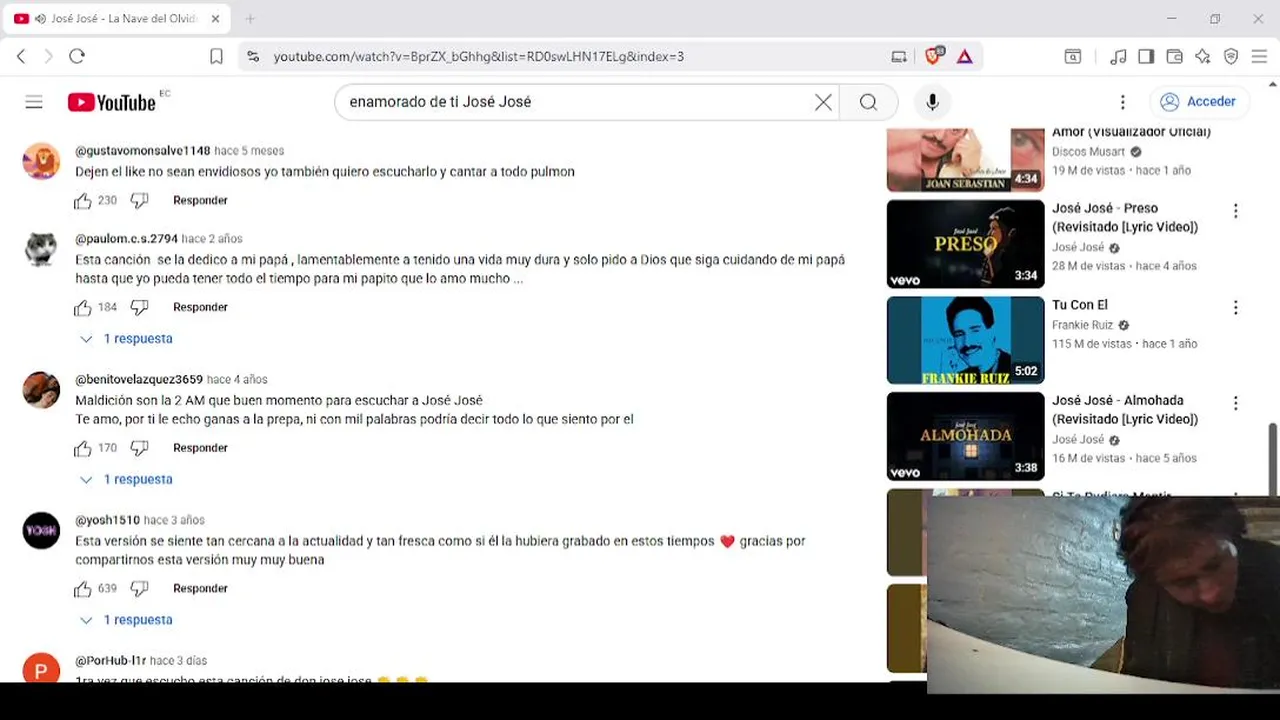1280x720 pixels.
Task: Dislike benitovelazquez3659's comment
Action: tap(140, 449)
